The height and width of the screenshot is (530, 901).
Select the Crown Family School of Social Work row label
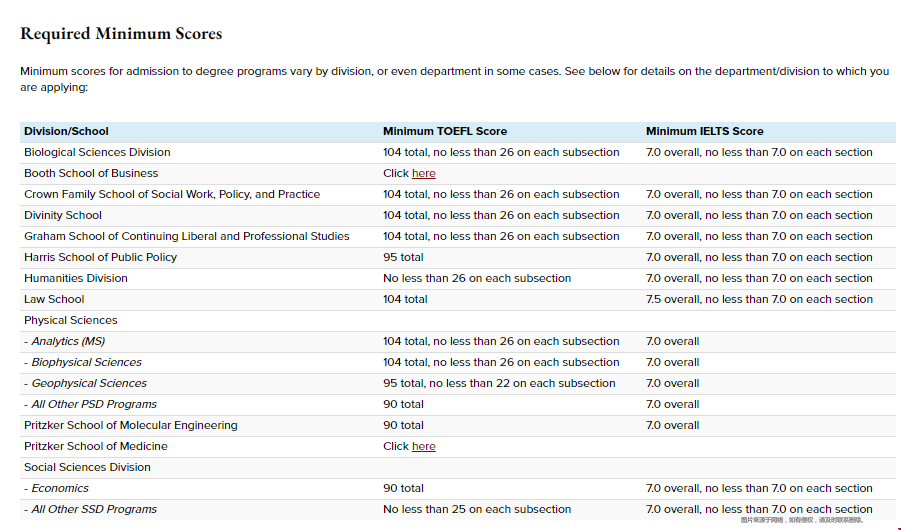pos(172,194)
